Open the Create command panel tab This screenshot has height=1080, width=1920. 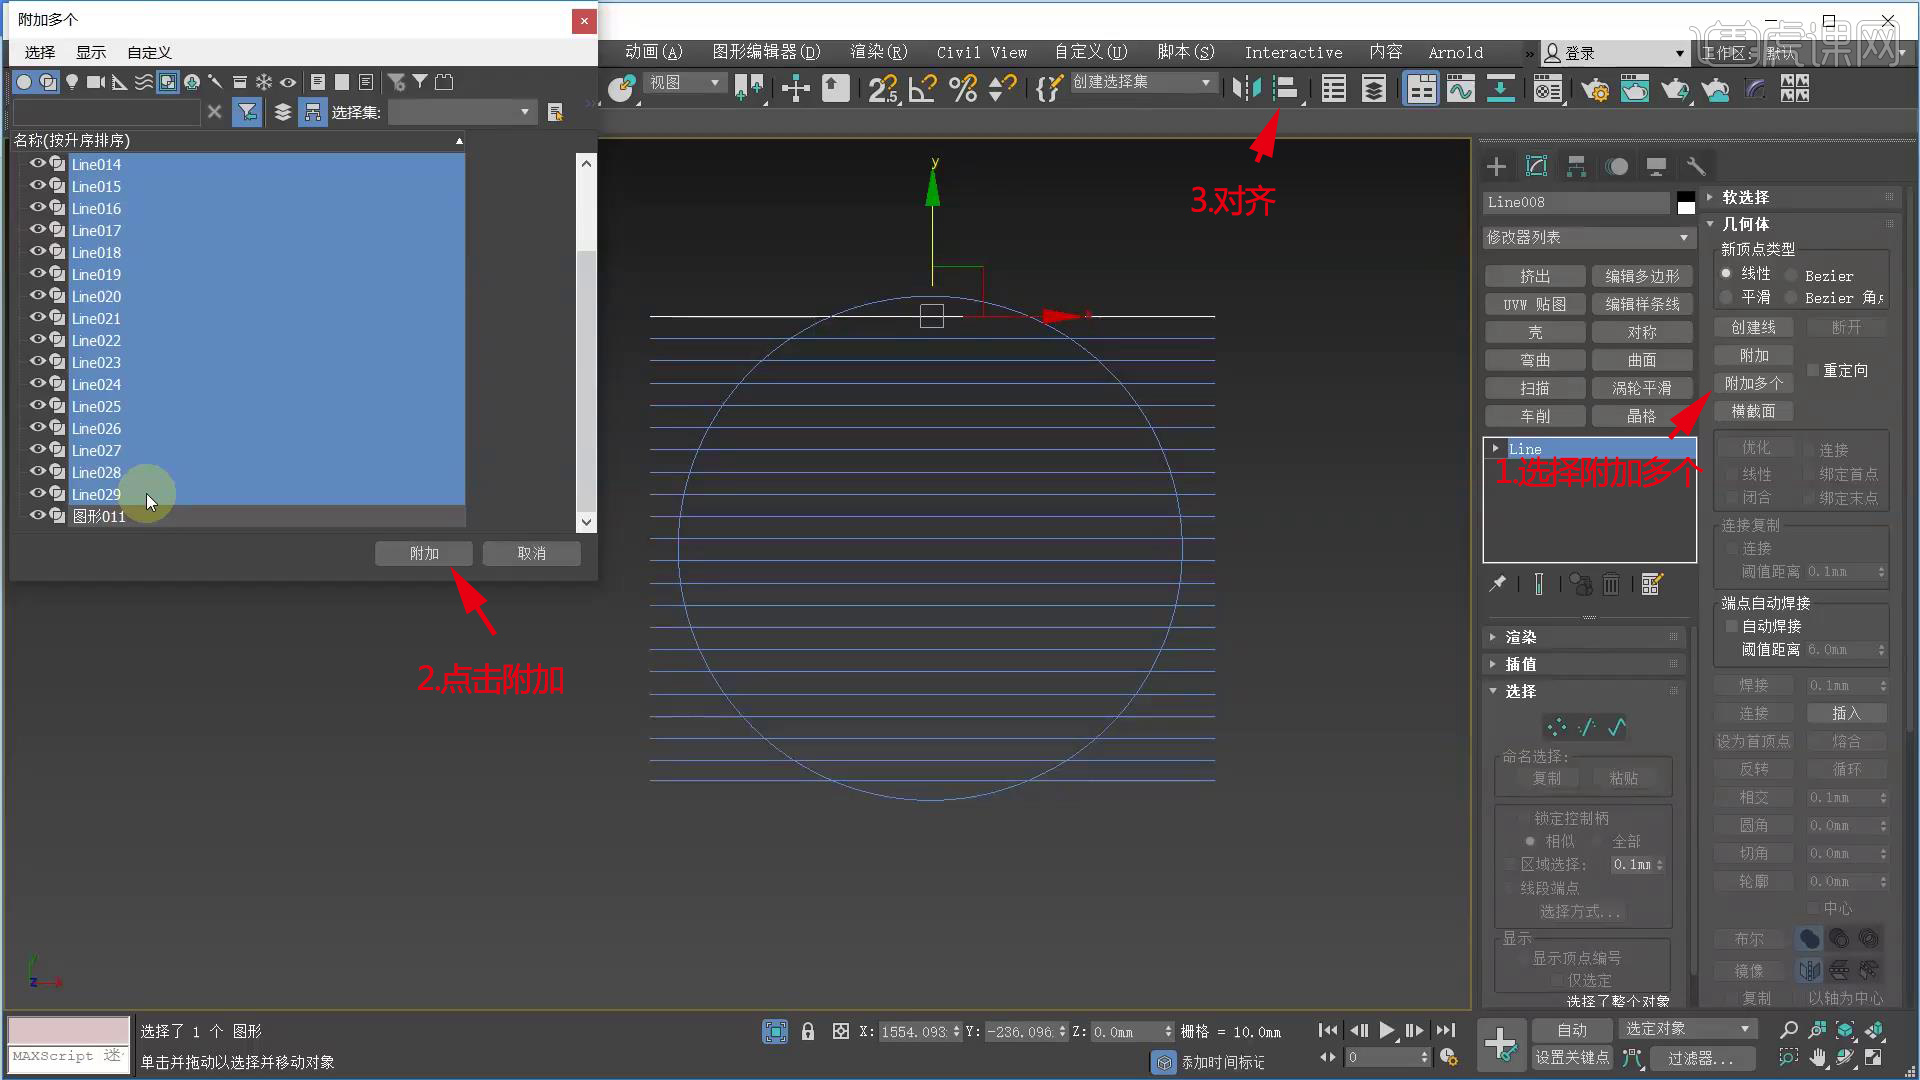[x=1497, y=166]
